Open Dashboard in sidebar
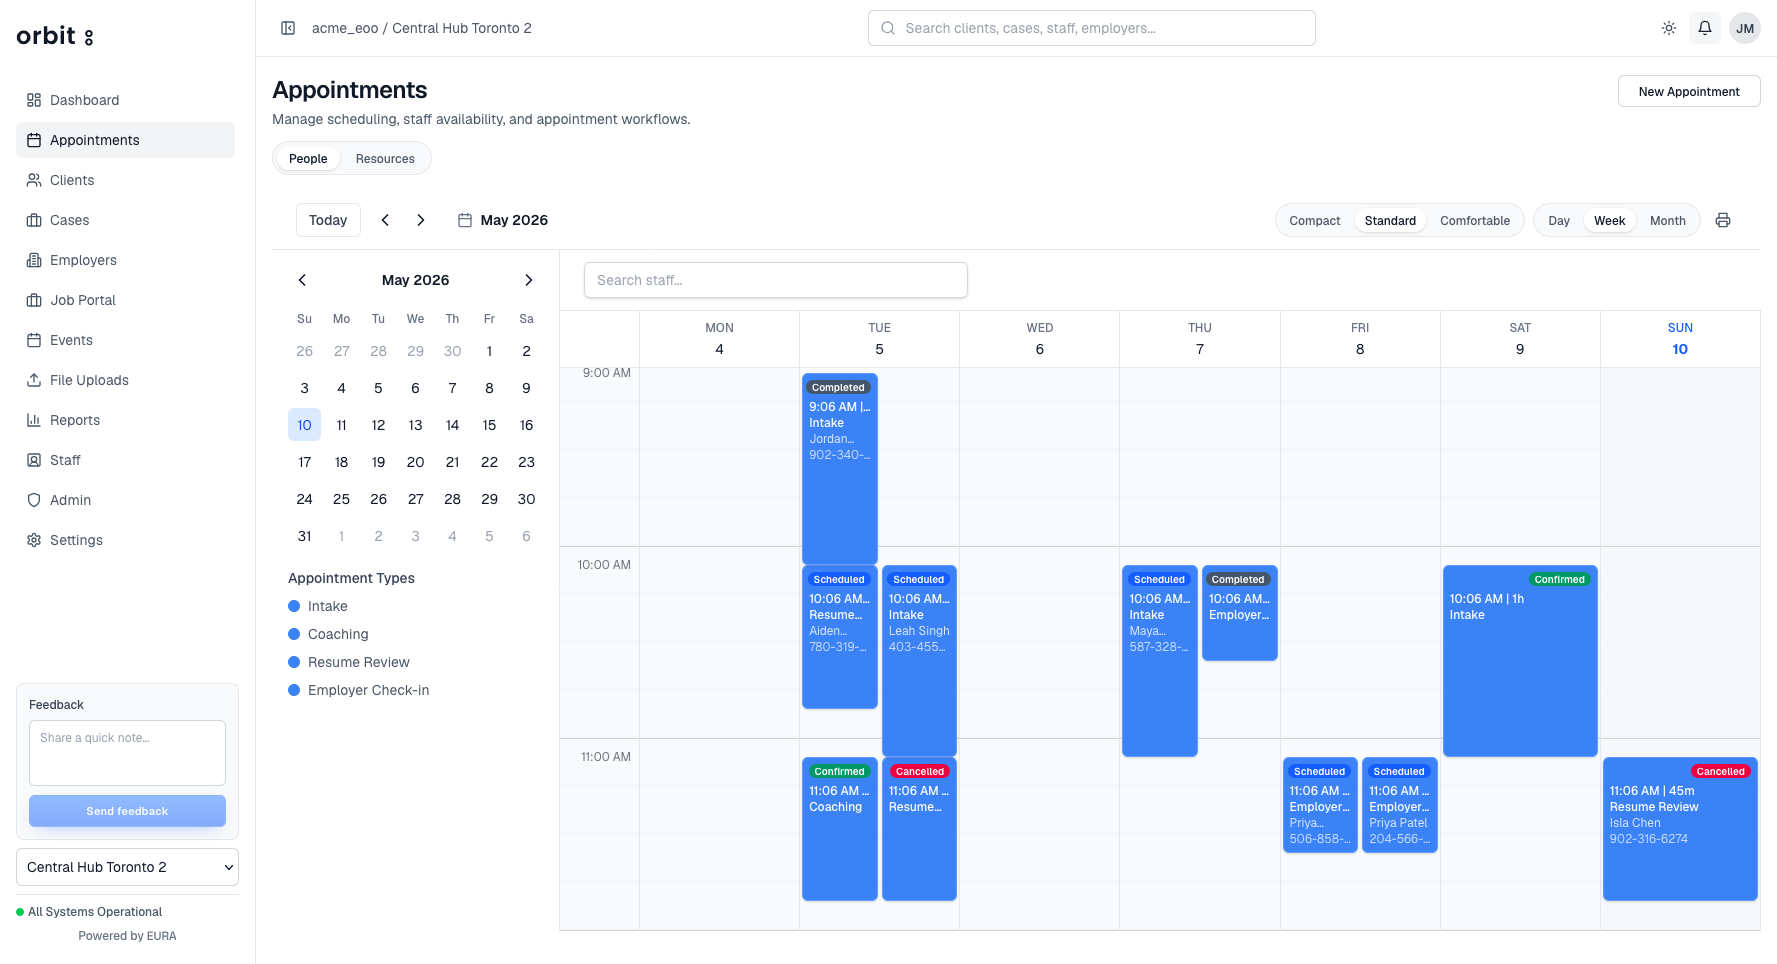The height and width of the screenshot is (964, 1777). coord(125,100)
